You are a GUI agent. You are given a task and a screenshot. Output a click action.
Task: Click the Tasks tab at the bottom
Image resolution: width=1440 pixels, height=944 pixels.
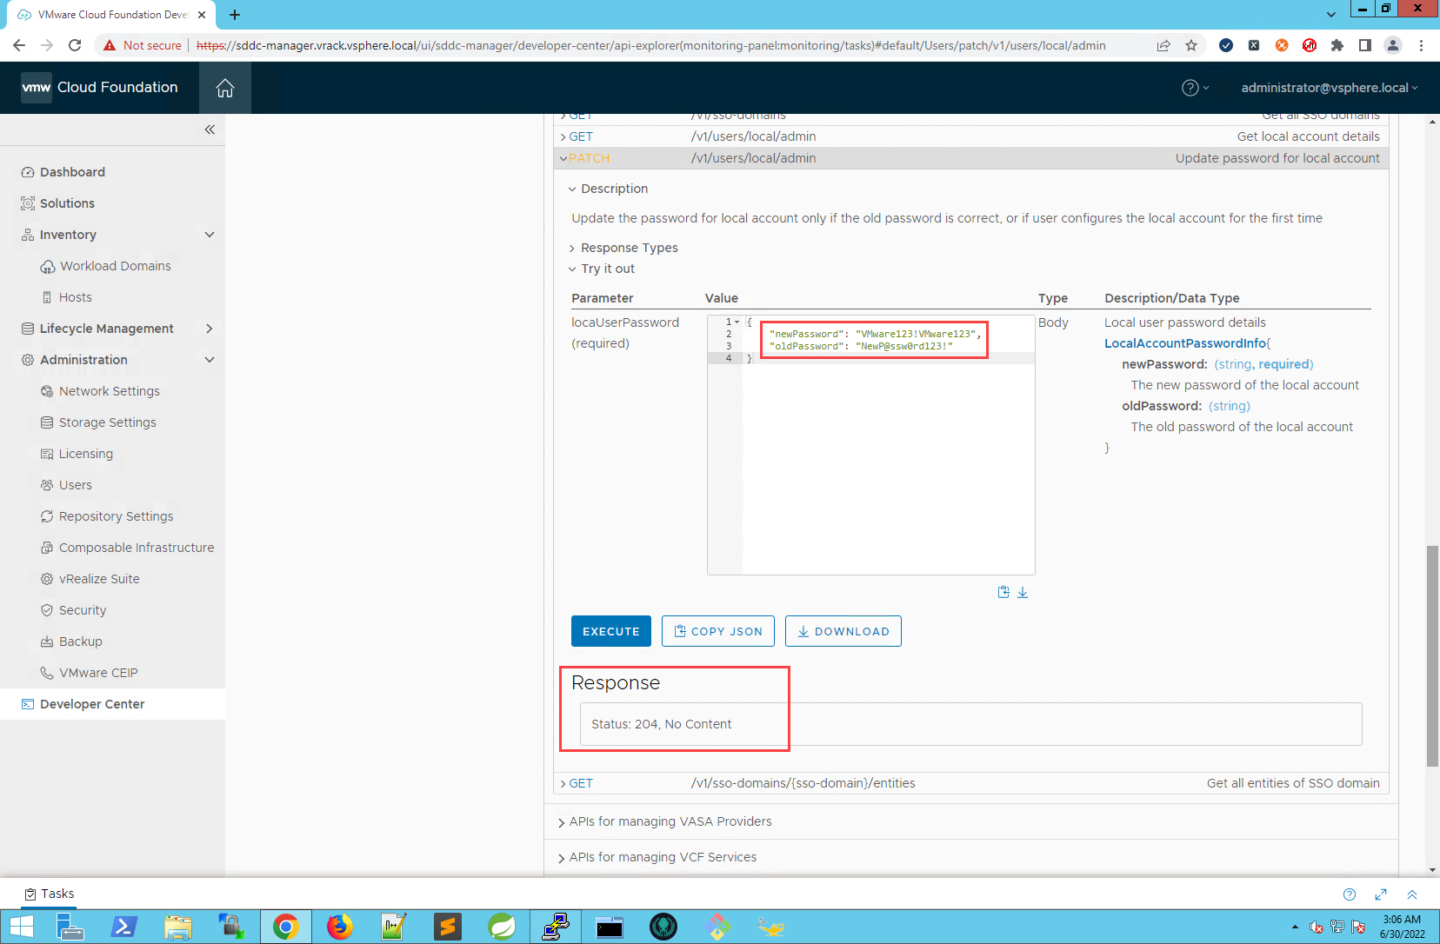pos(49,893)
